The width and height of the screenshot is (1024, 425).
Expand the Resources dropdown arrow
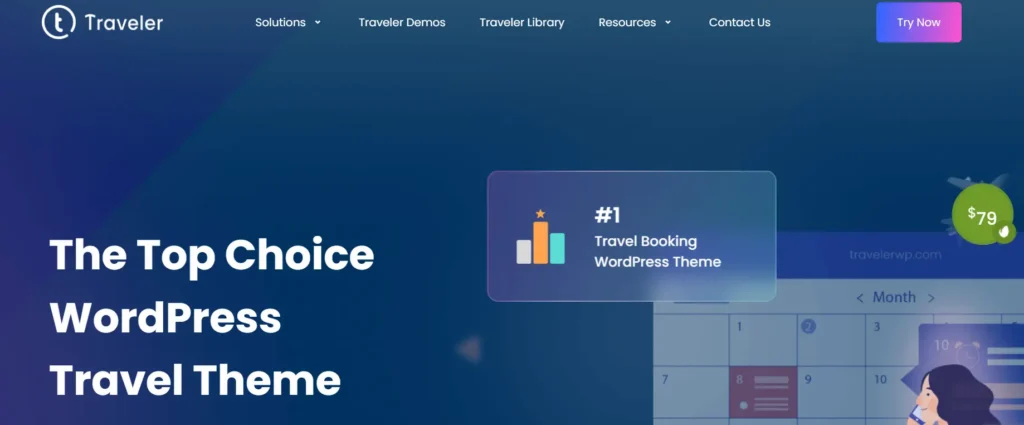click(x=668, y=22)
